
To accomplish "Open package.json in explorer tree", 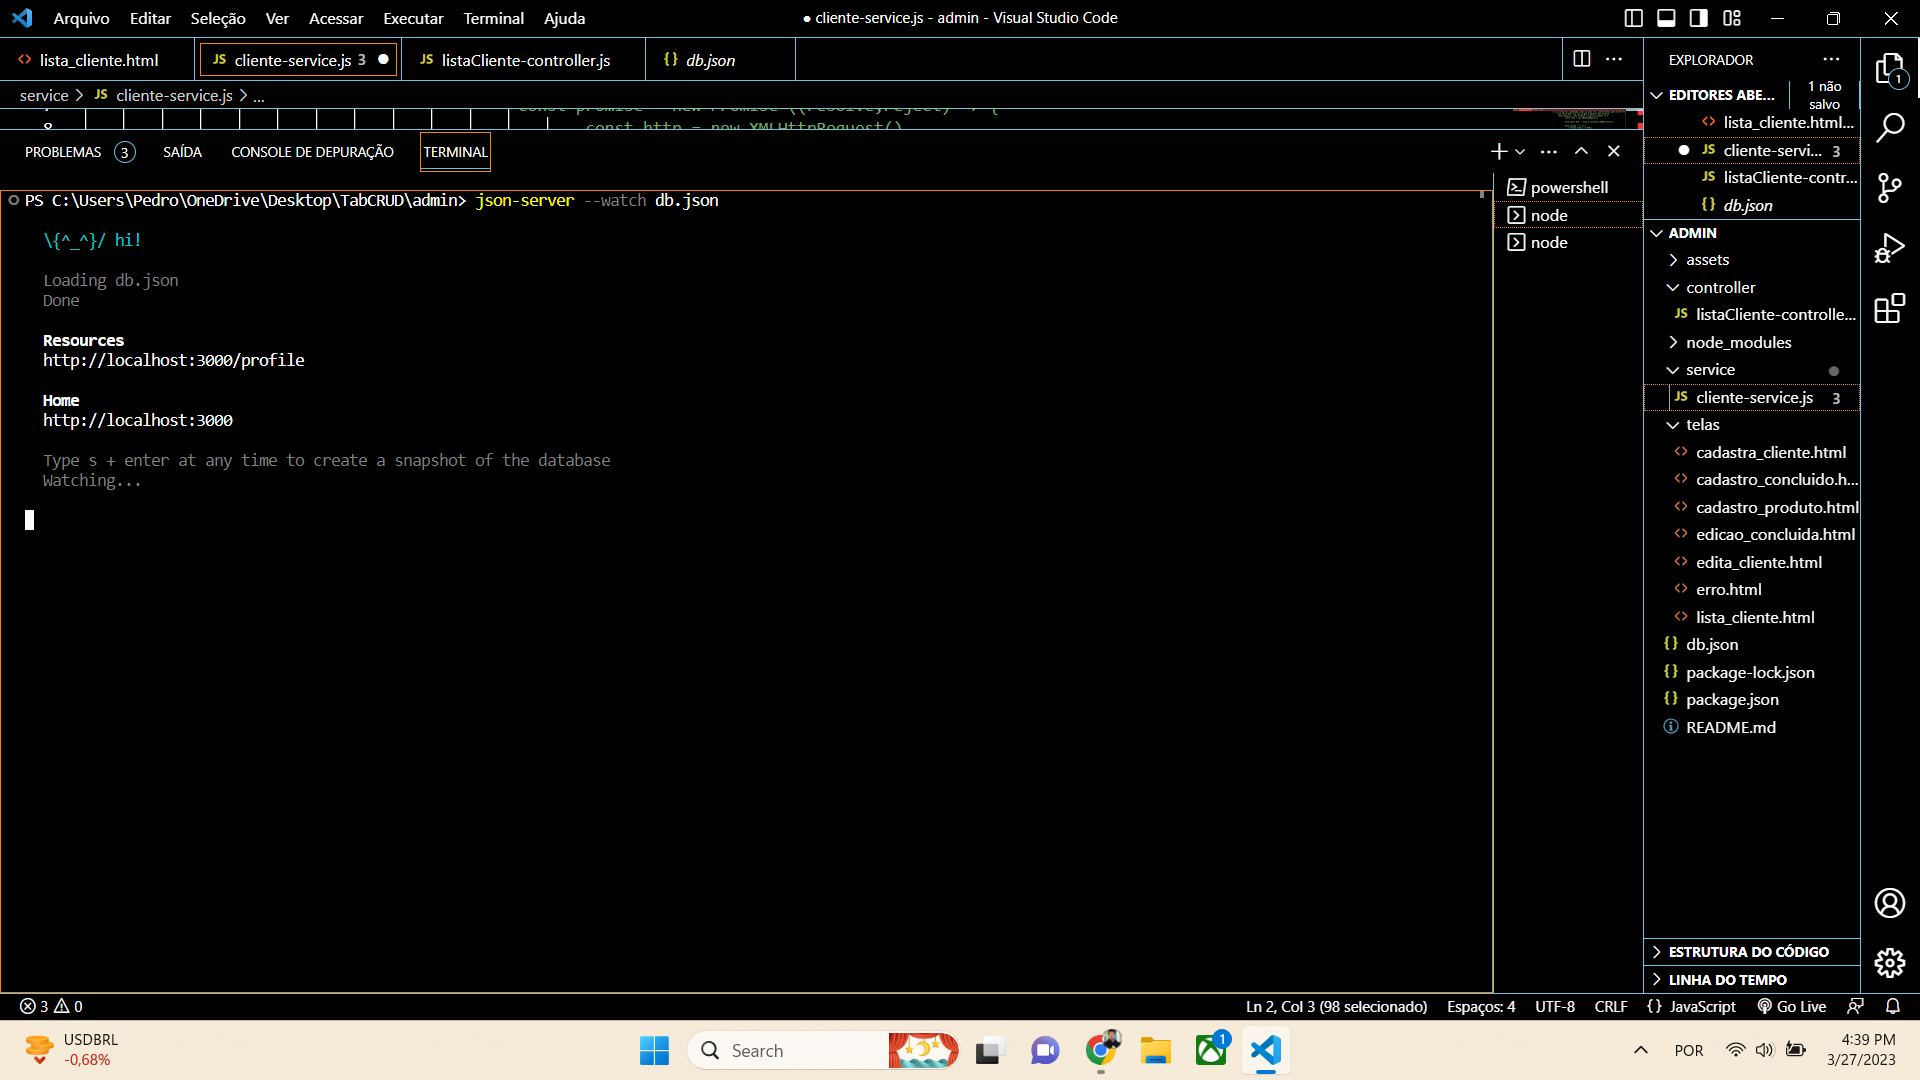I will click(x=1732, y=700).
